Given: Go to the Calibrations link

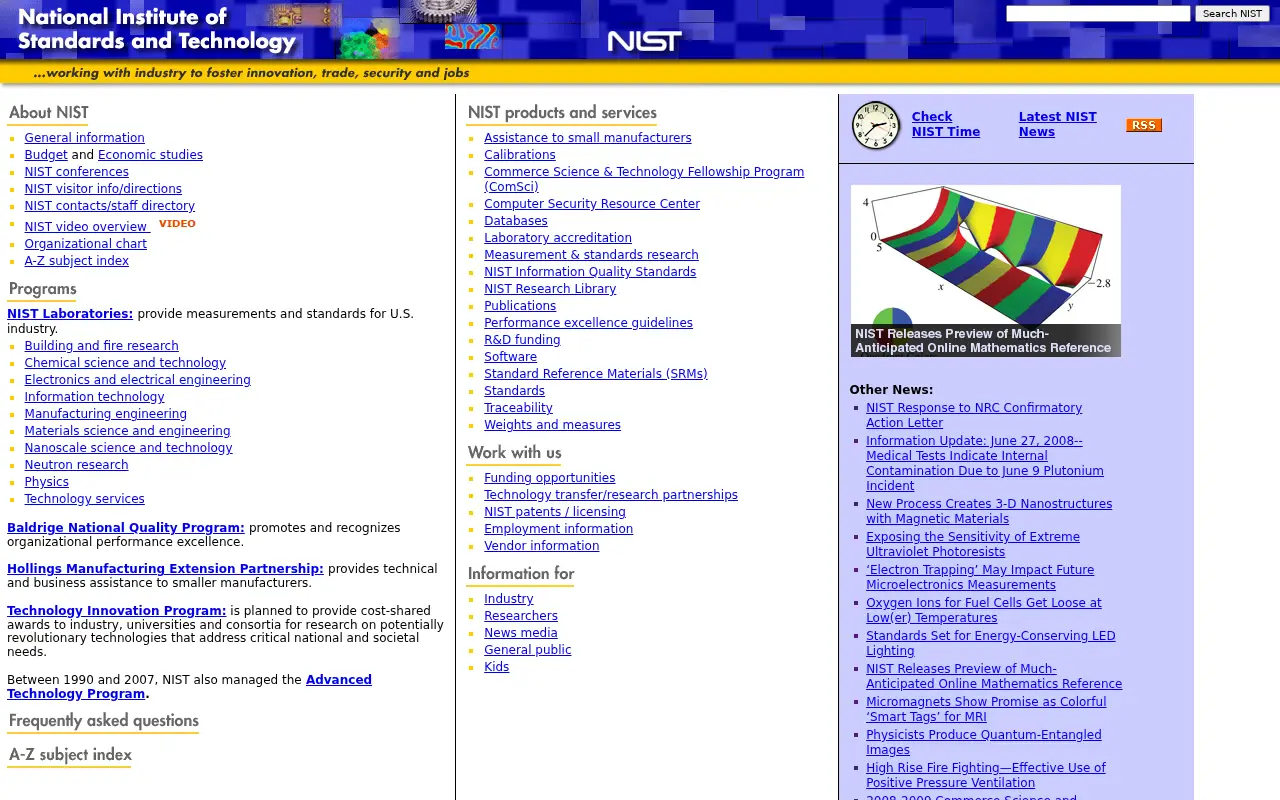Looking at the screenshot, I should coord(519,155).
